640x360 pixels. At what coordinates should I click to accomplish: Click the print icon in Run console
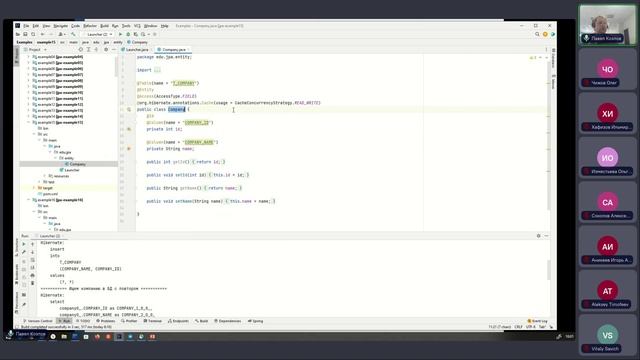click(x=33, y=276)
